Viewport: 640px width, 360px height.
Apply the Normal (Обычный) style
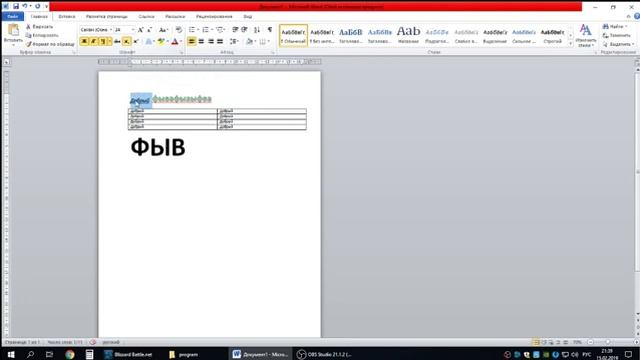(293, 36)
